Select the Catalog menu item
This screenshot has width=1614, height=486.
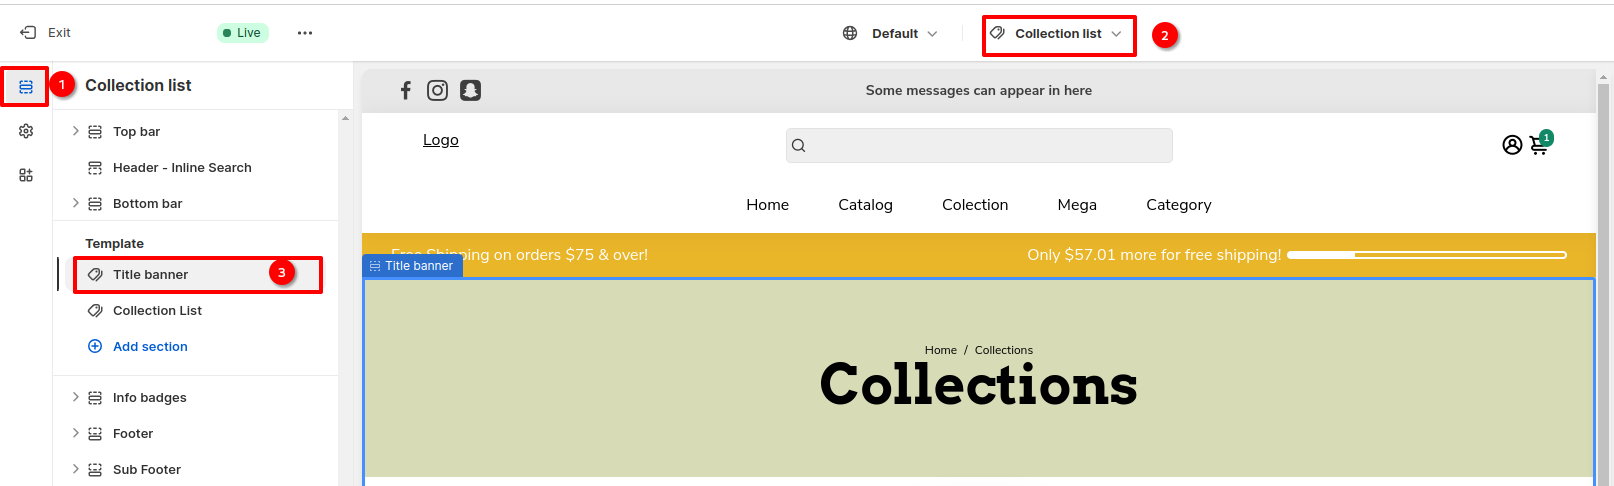(865, 205)
